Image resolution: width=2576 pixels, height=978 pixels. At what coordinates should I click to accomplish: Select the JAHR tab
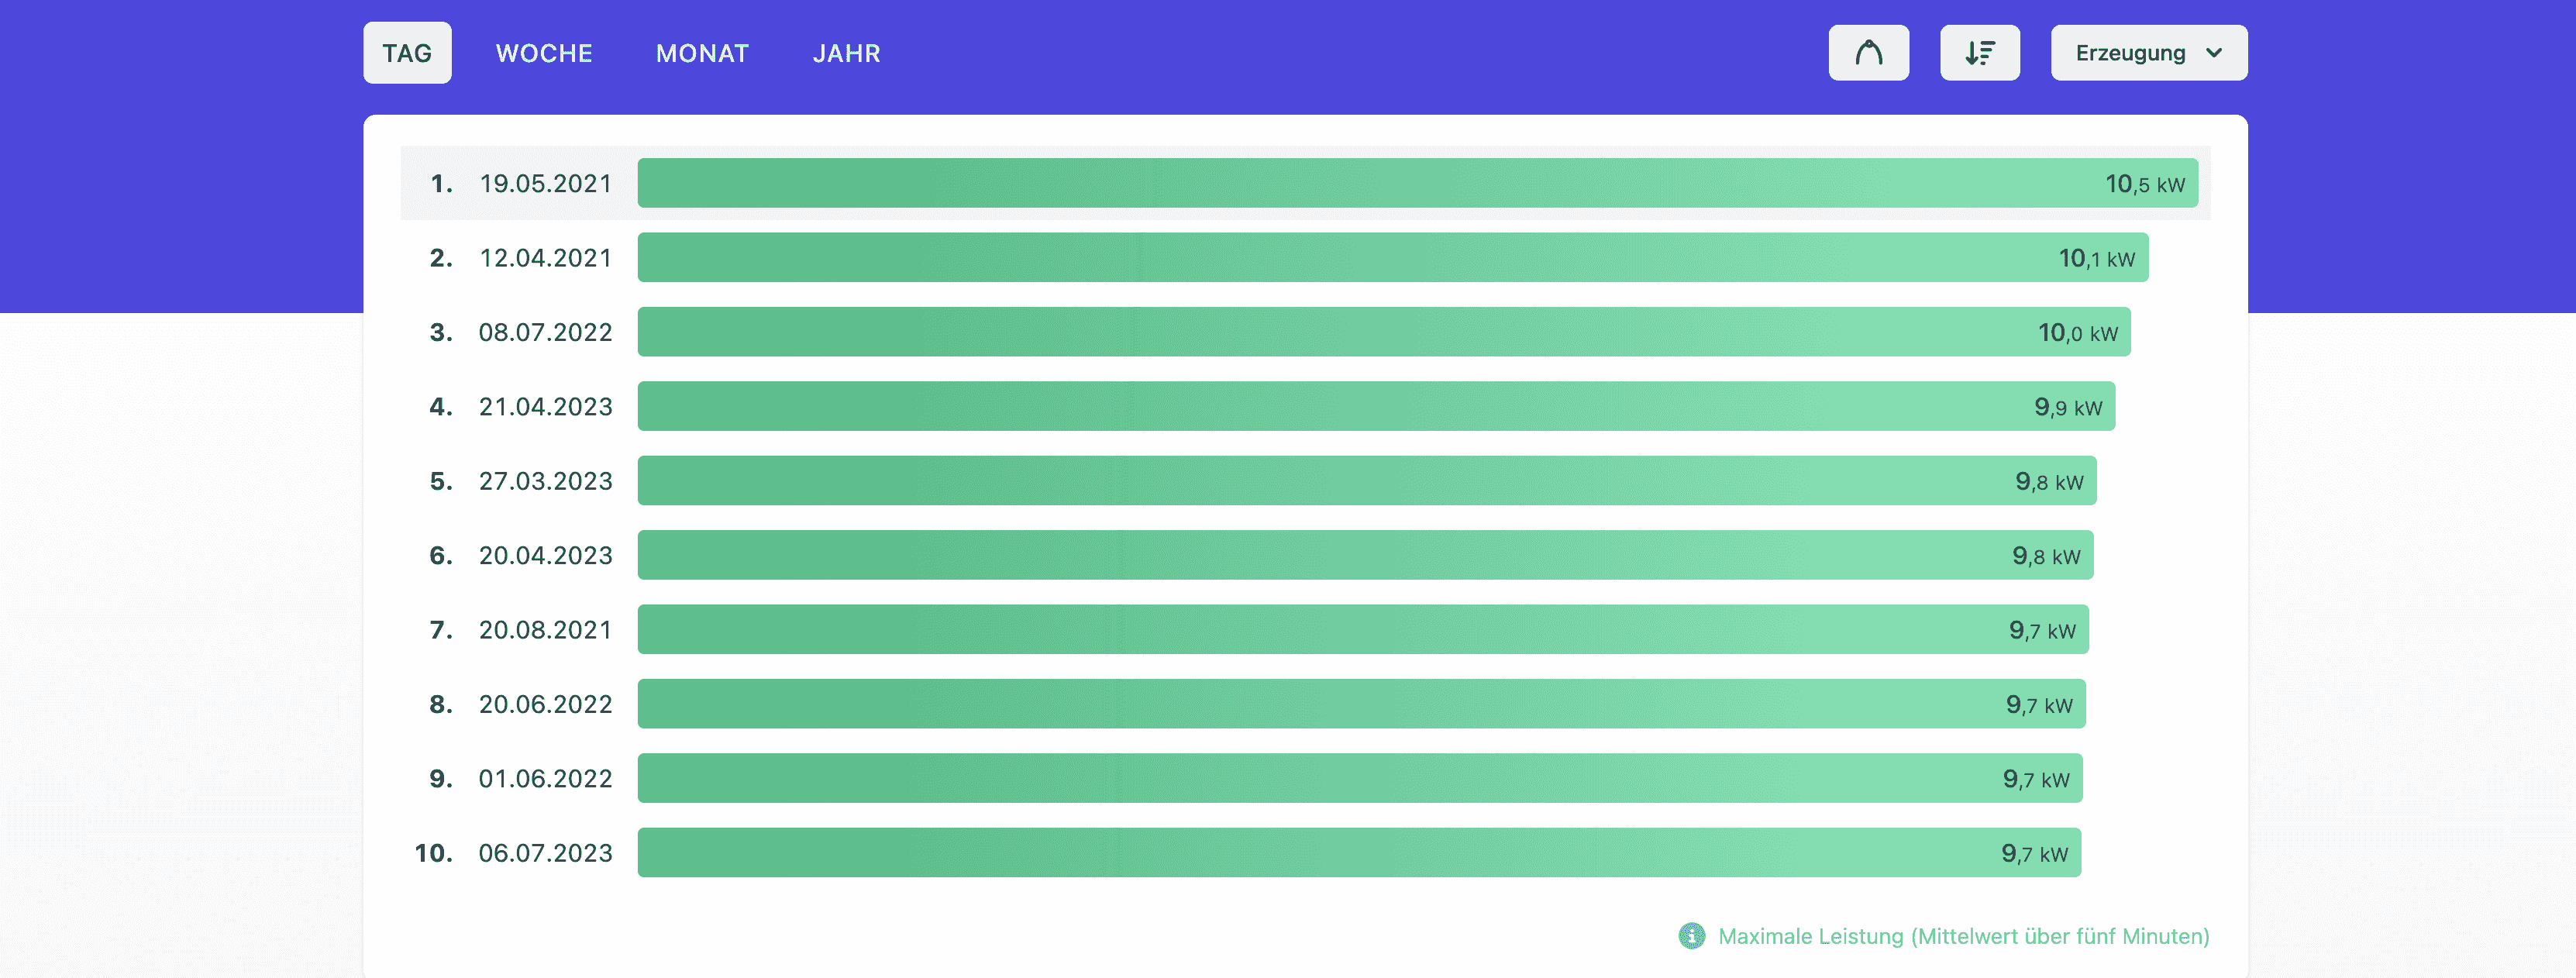click(846, 53)
